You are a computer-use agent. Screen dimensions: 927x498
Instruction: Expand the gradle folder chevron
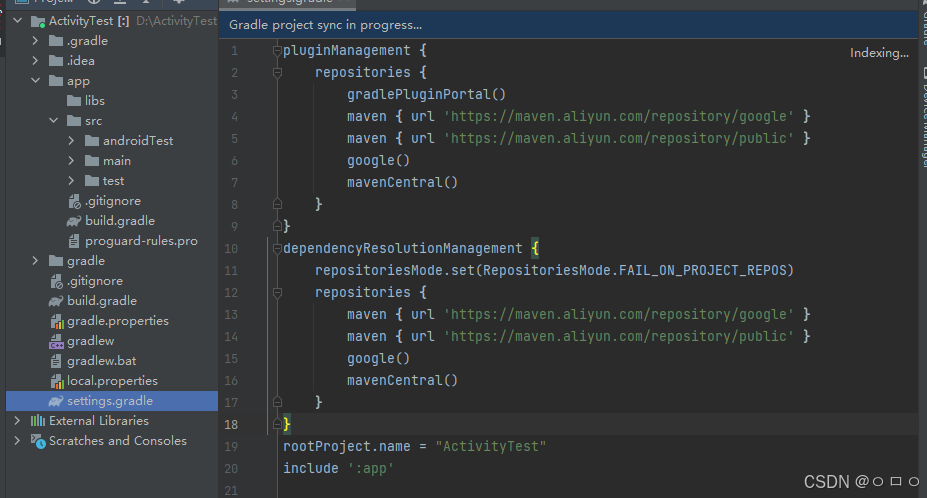[x=35, y=261]
